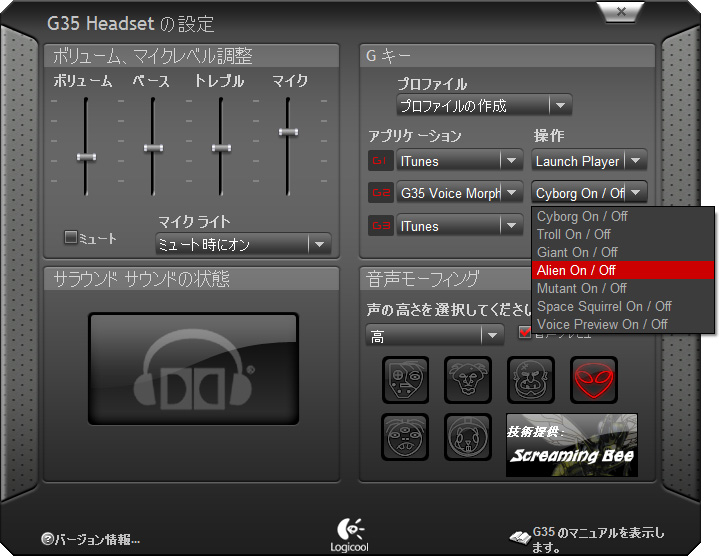The height and width of the screenshot is (556, 719).
Task: Click the Screaming Bee banner
Action: pyautogui.click(x=572, y=445)
